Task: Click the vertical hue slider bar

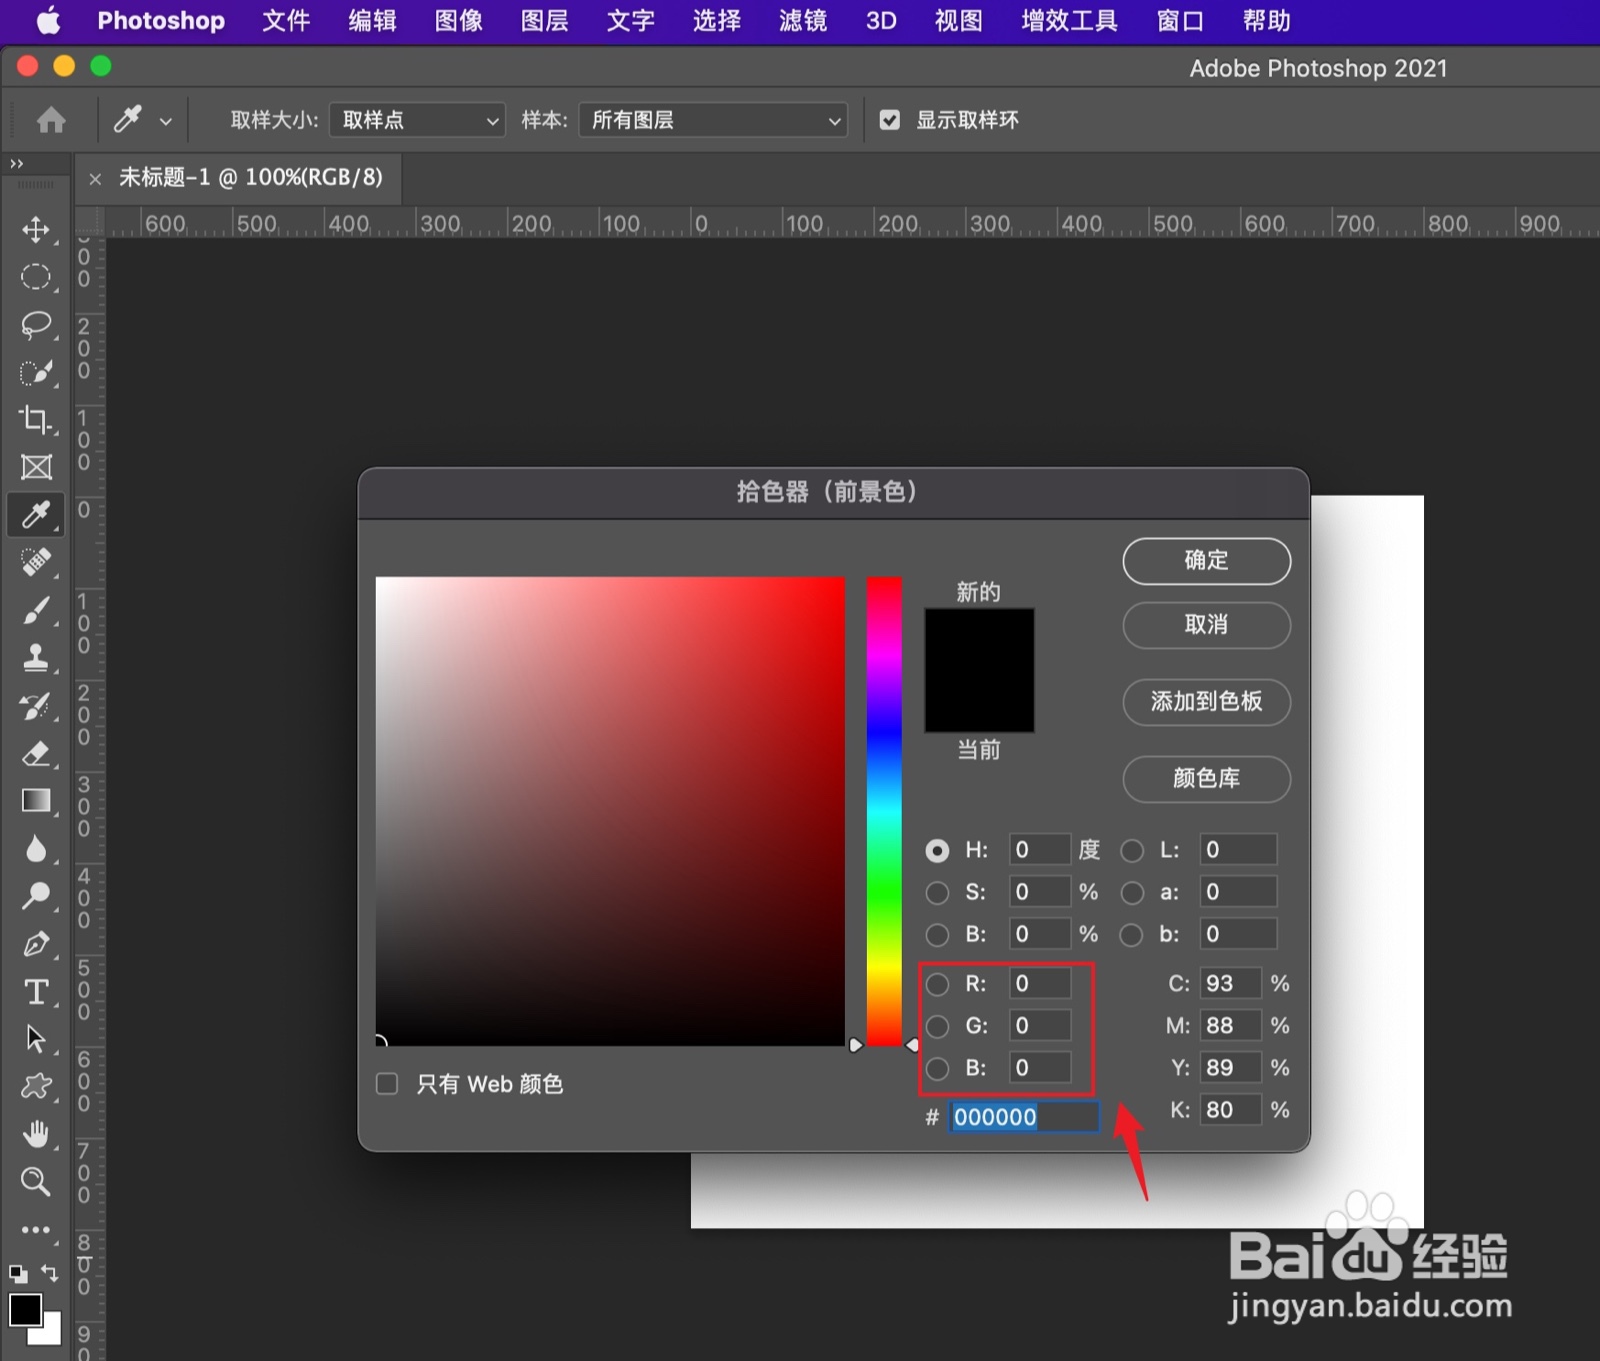Action: (x=884, y=811)
